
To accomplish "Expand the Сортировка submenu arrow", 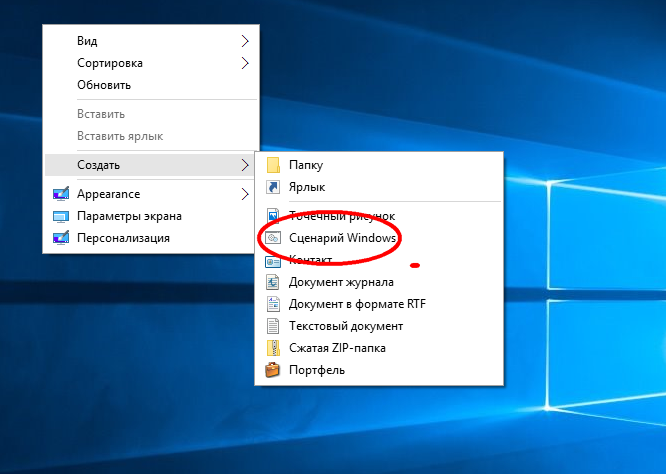I will (245, 63).
